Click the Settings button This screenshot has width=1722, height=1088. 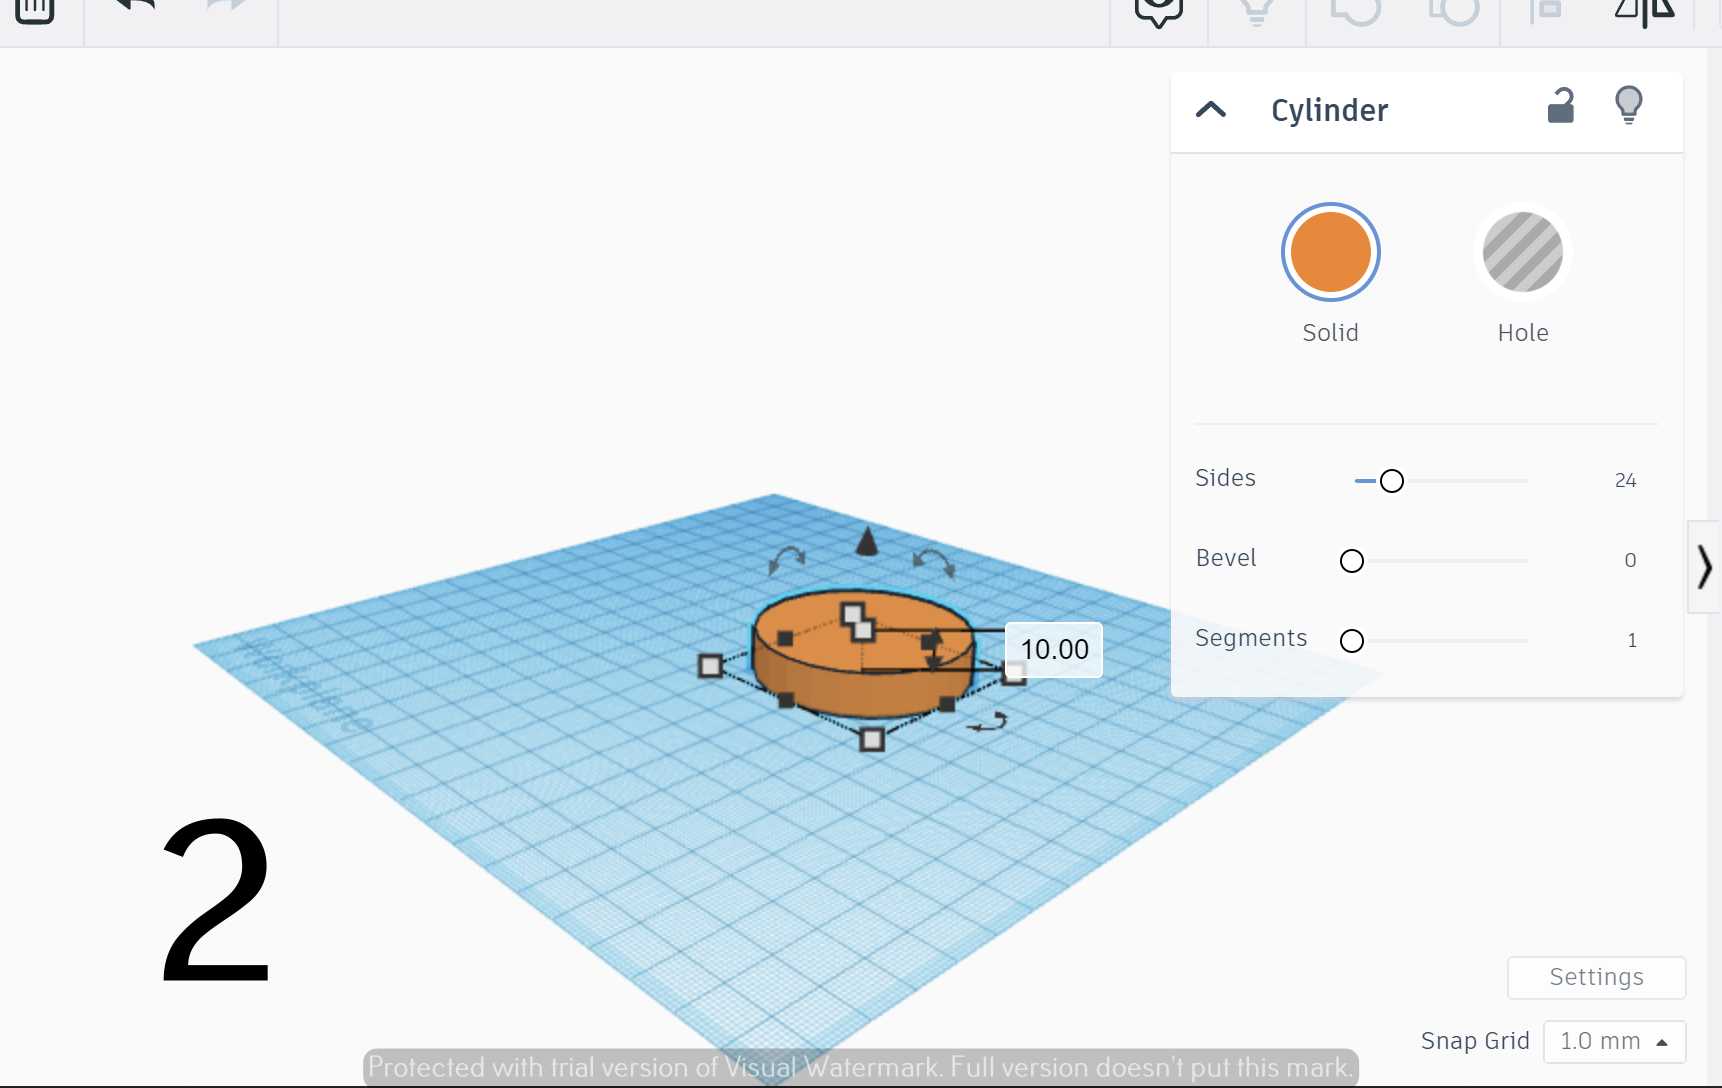pyautogui.click(x=1597, y=977)
